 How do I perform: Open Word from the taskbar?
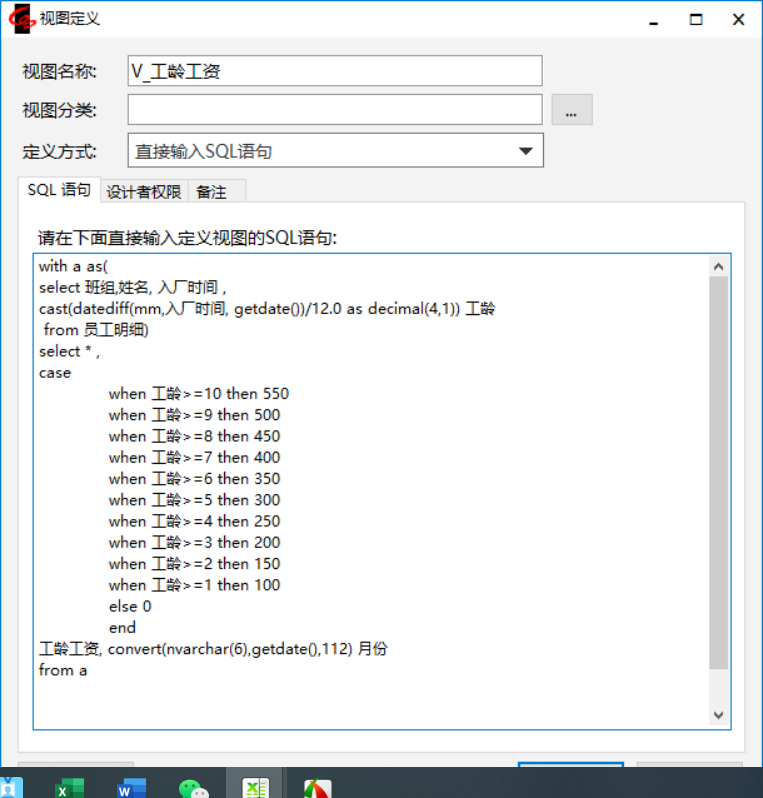[x=131, y=788]
